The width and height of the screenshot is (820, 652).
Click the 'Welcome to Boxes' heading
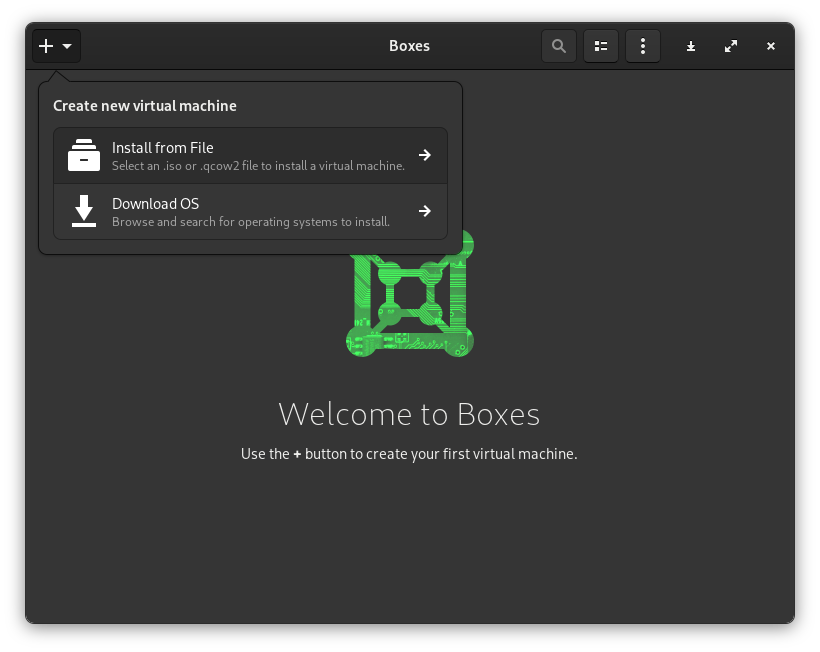coord(409,414)
